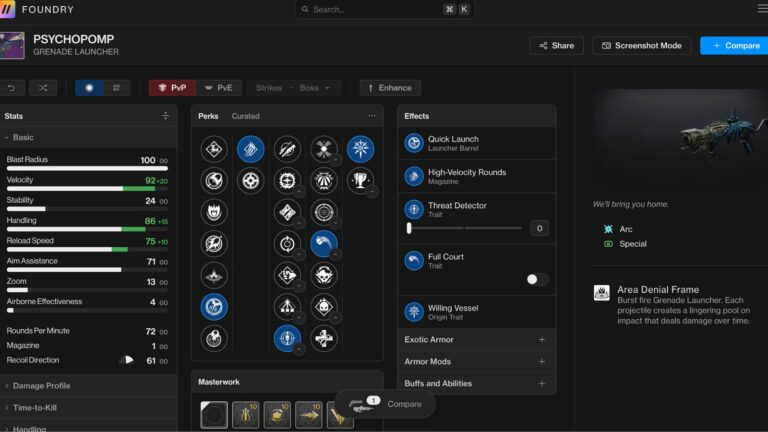Viewport: 768px width, 432px height.
Task: Click the undo arrow icon in toolbar
Action: pyautogui.click(x=10, y=88)
